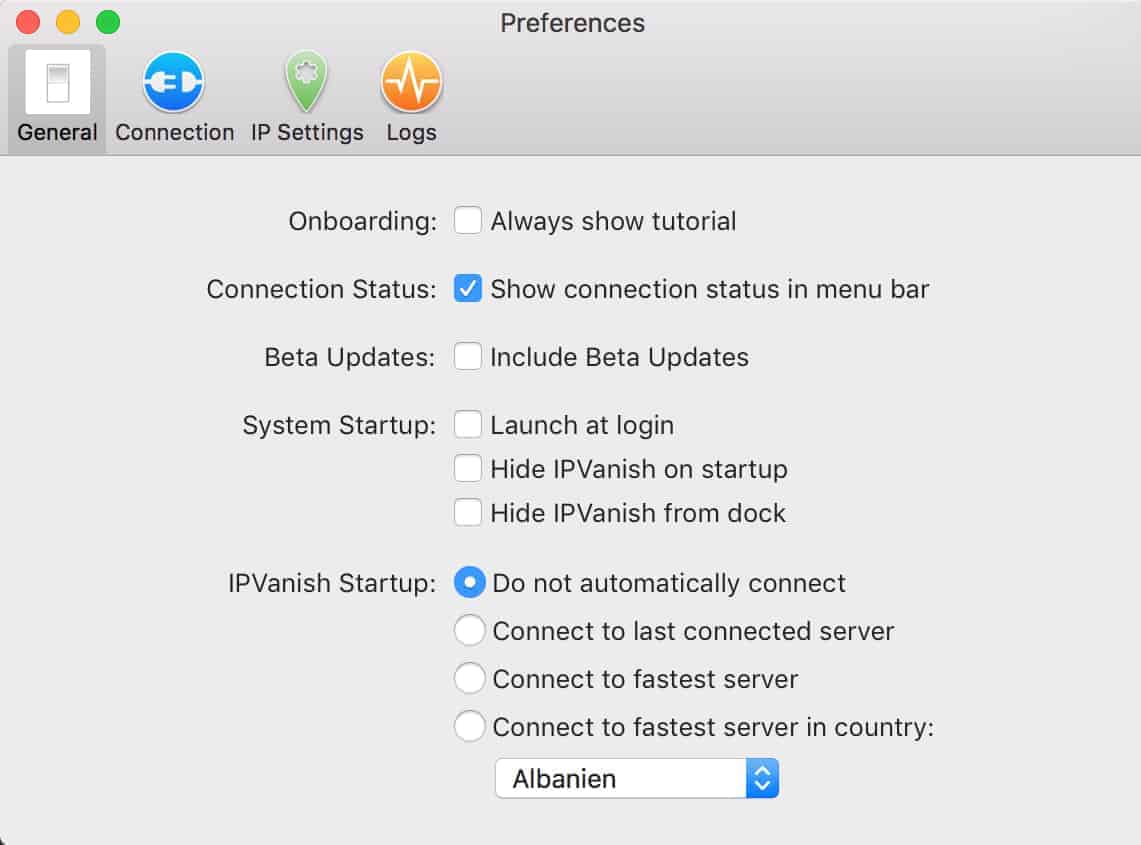This screenshot has height=845, width=1141.
Task: Enable Include Beta Updates checkbox
Action: click(467, 357)
